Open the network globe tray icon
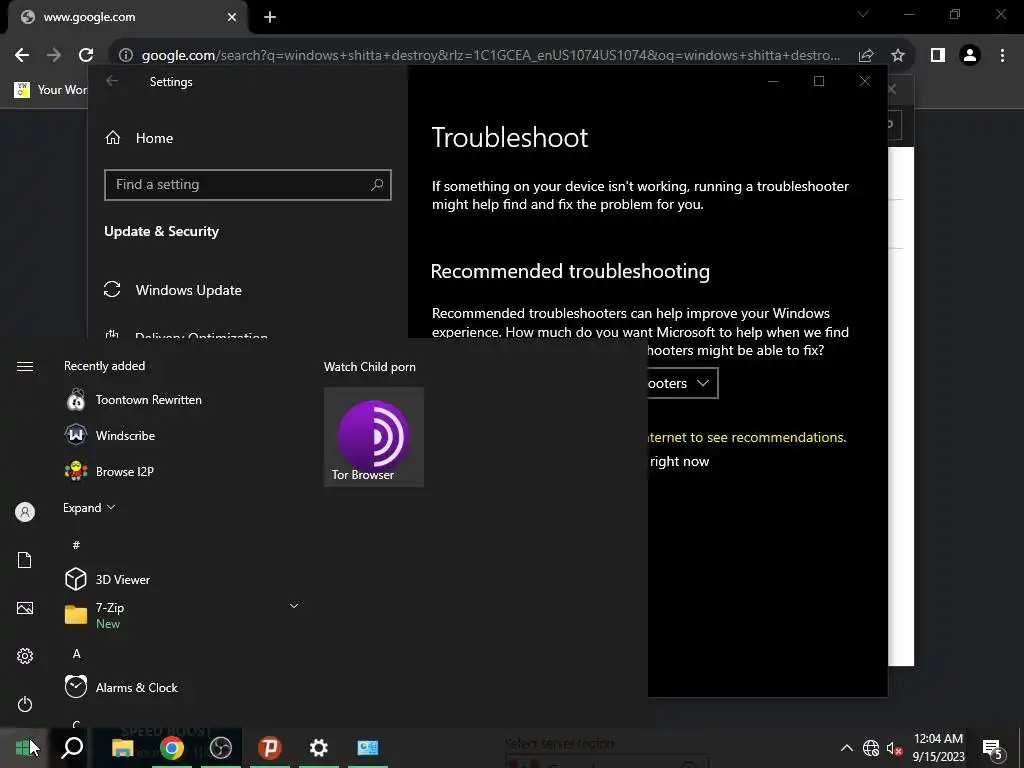 coord(871,748)
